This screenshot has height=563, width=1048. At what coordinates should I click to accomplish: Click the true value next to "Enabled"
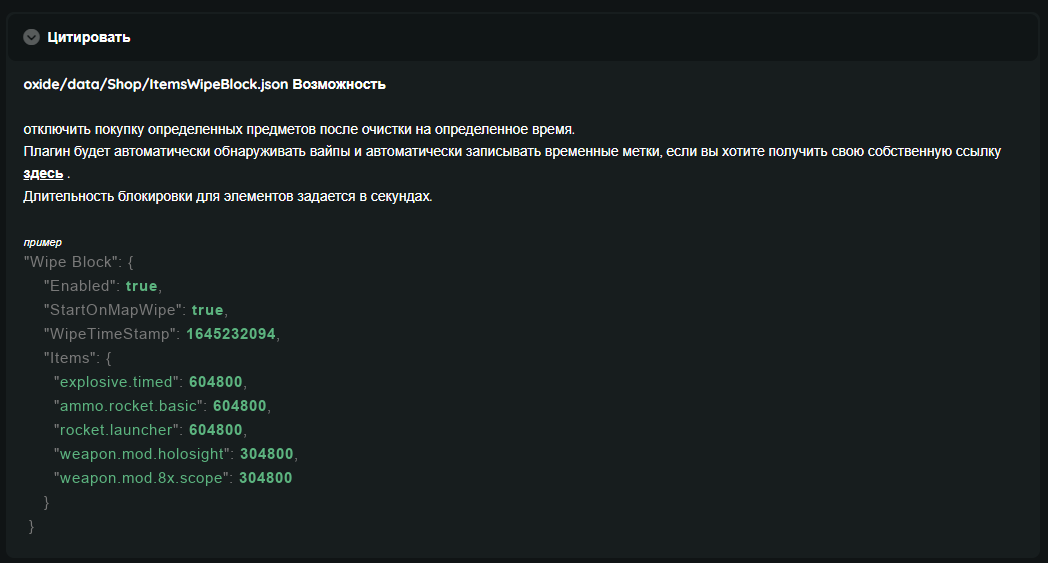[142, 286]
